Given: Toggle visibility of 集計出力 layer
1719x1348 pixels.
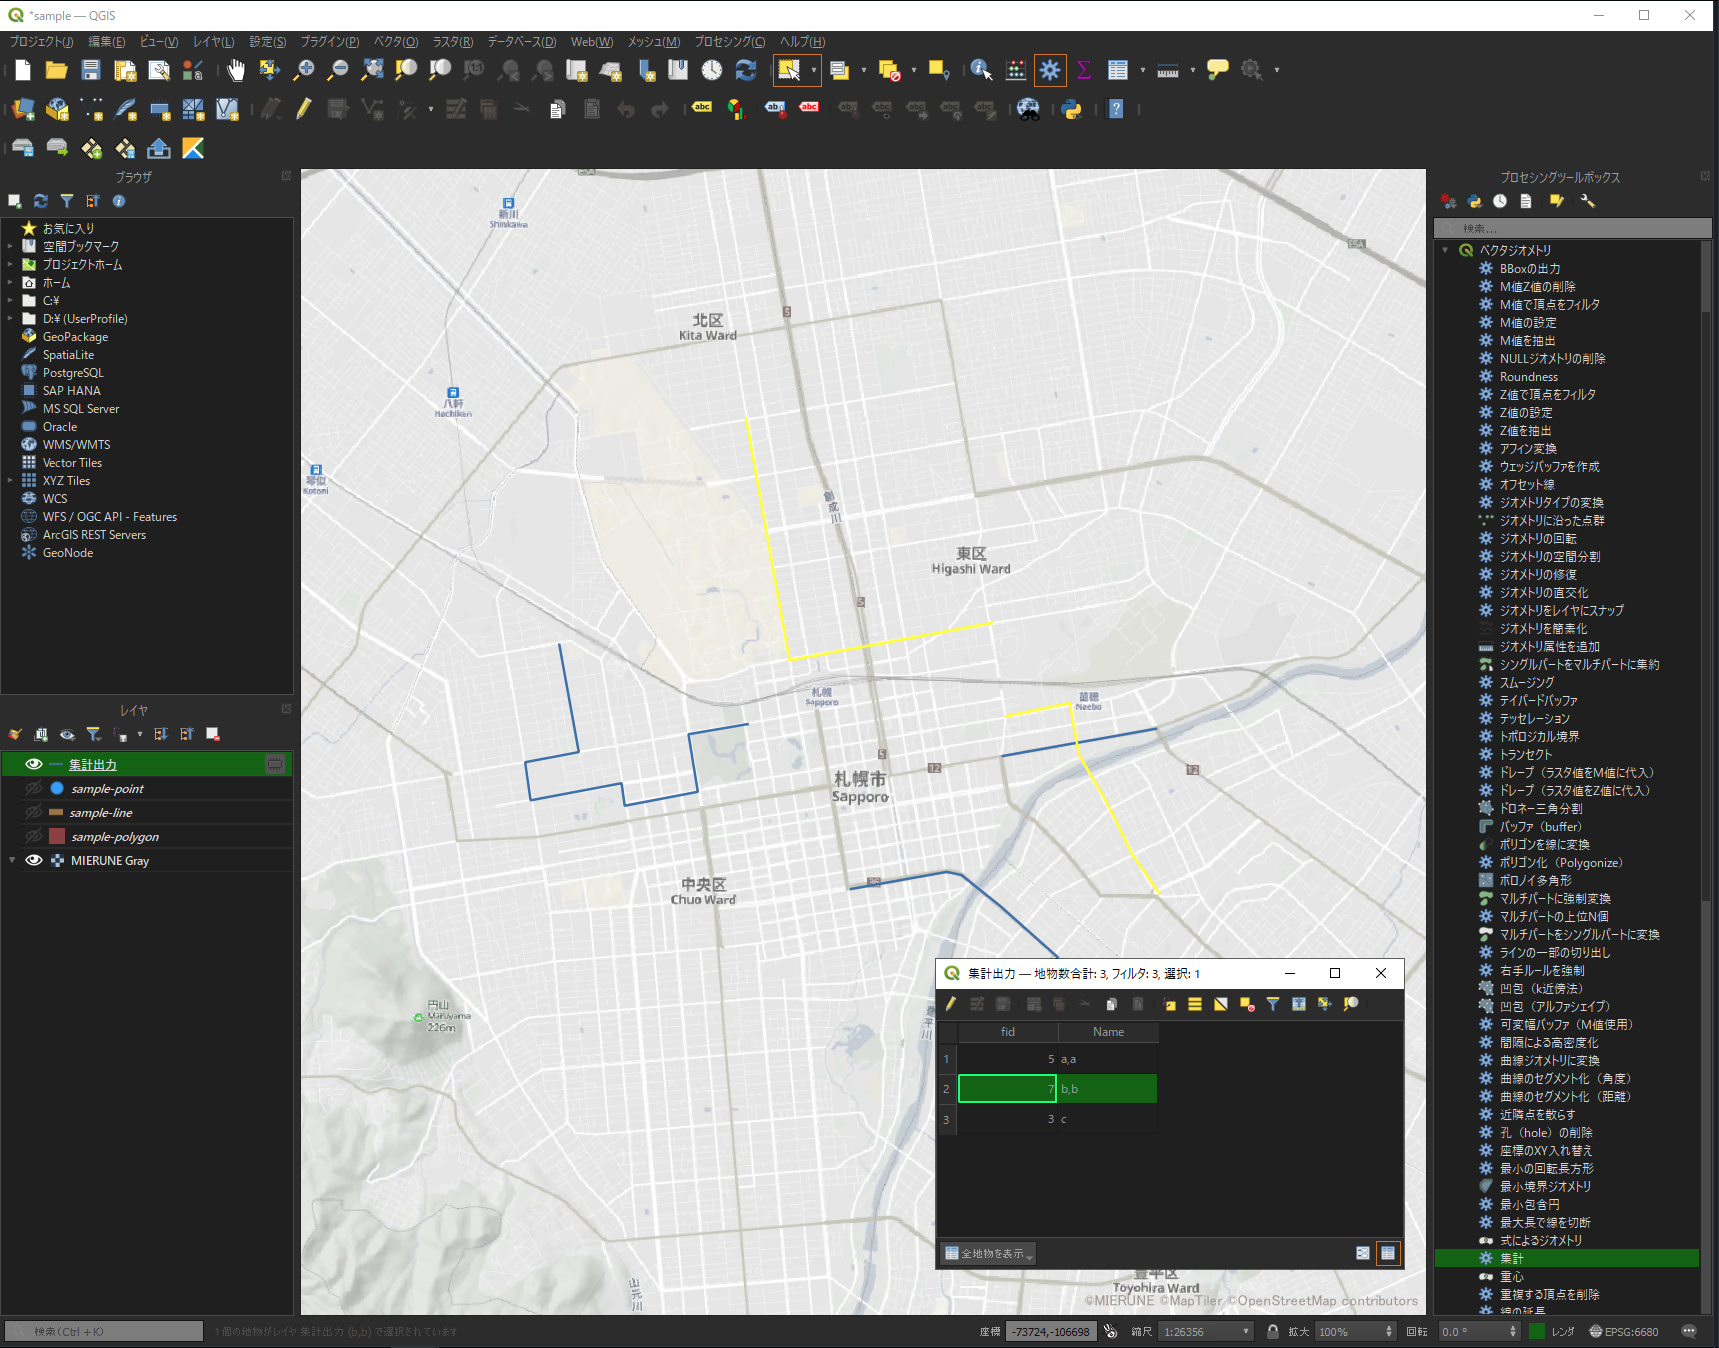Looking at the screenshot, I should pos(34,764).
